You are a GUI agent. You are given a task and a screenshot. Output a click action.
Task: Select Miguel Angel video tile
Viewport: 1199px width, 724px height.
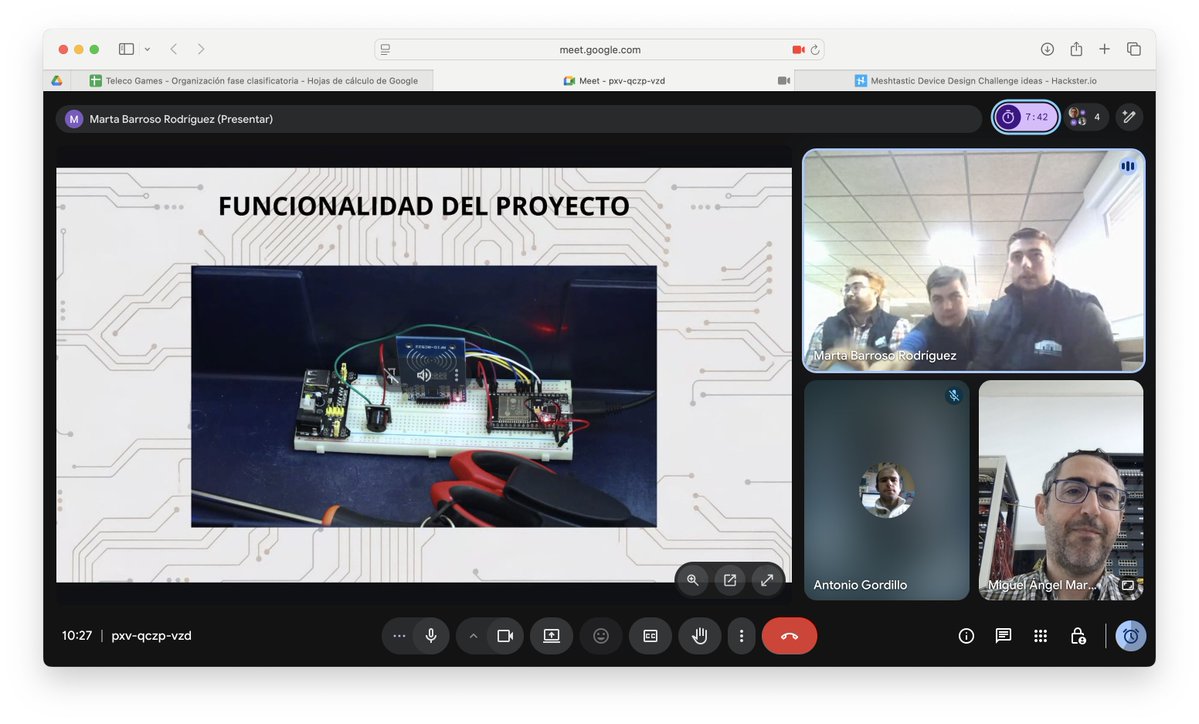(x=1061, y=490)
